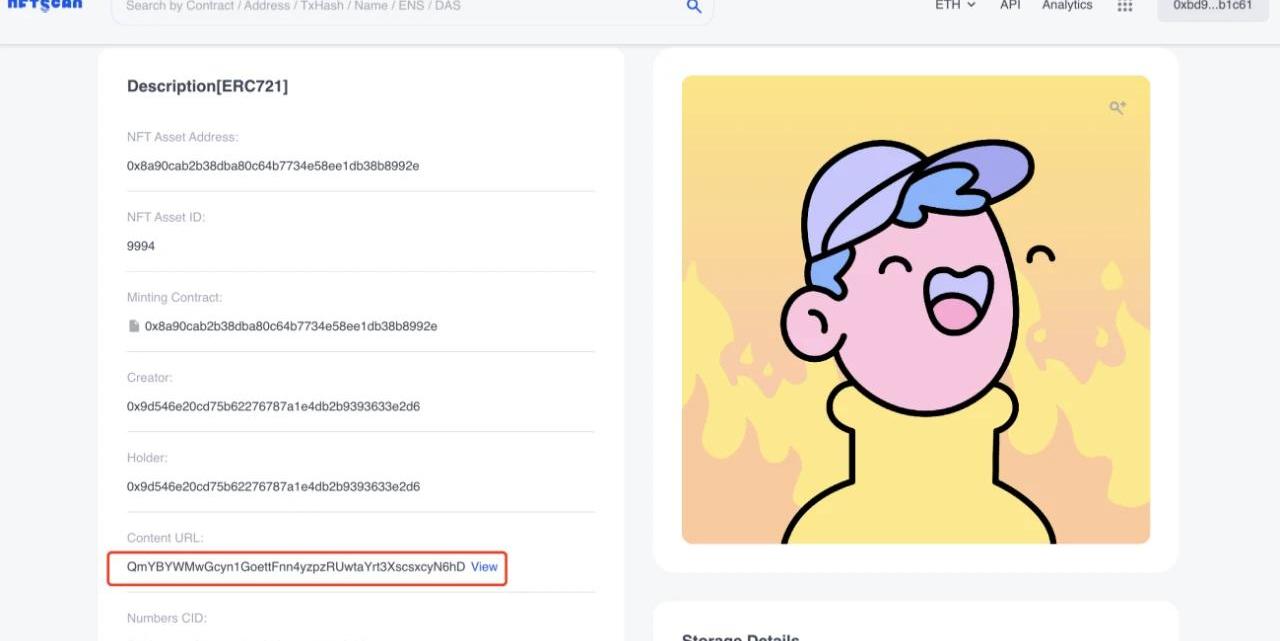Open the Creator address 0x9d546e20...
This screenshot has height=641, width=1280.
click(x=273, y=407)
